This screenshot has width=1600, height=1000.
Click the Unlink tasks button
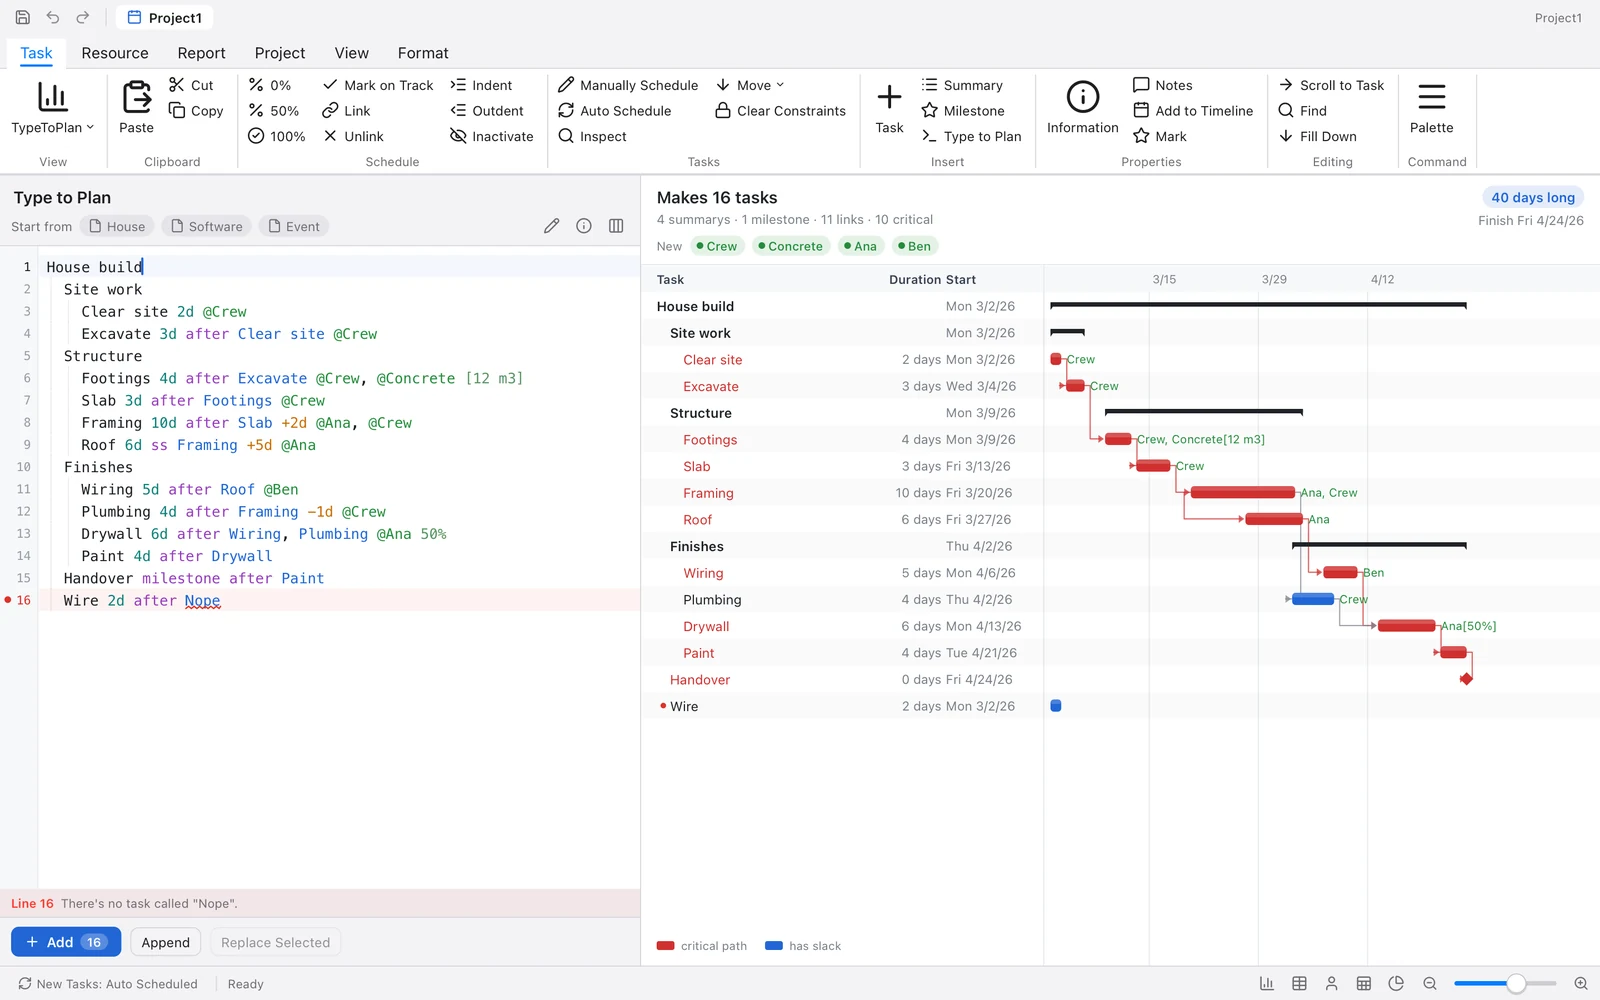pos(353,136)
